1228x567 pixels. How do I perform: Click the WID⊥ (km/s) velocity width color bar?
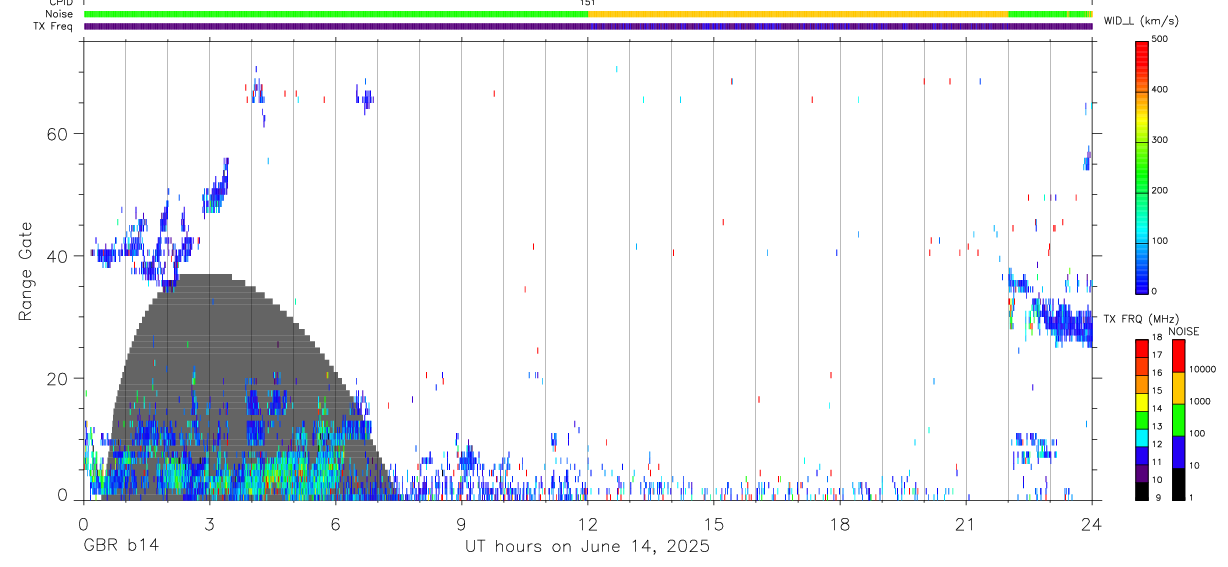coord(1142,166)
